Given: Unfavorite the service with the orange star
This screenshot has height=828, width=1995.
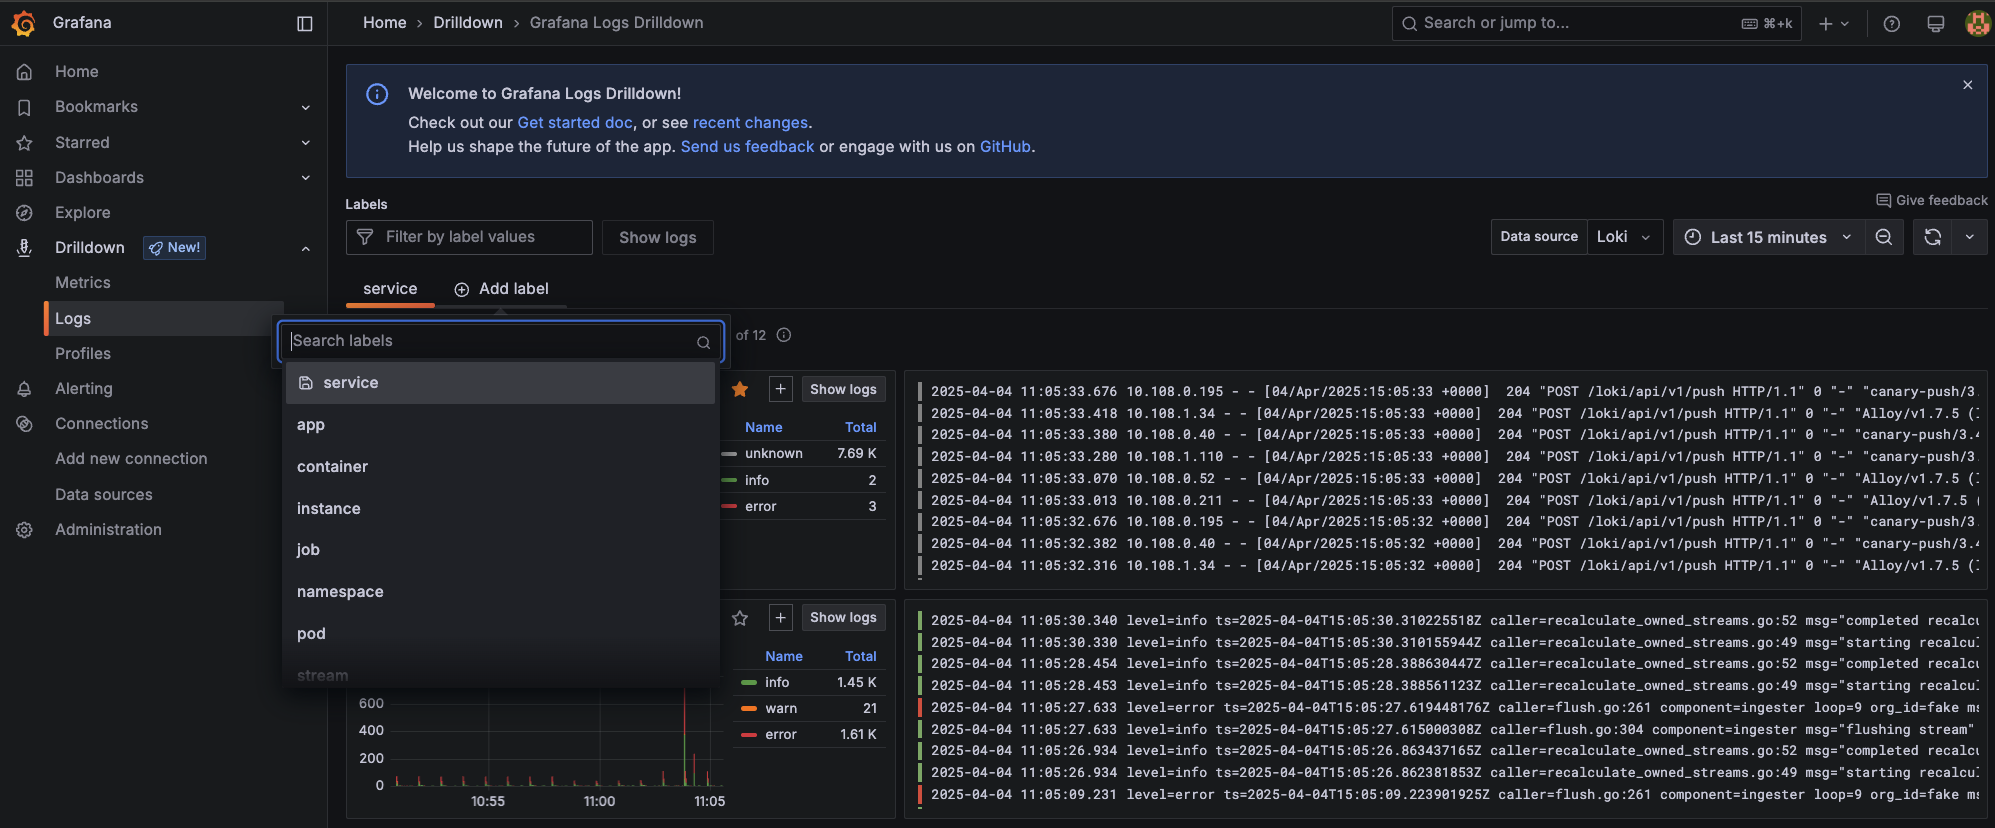Looking at the screenshot, I should point(740,389).
